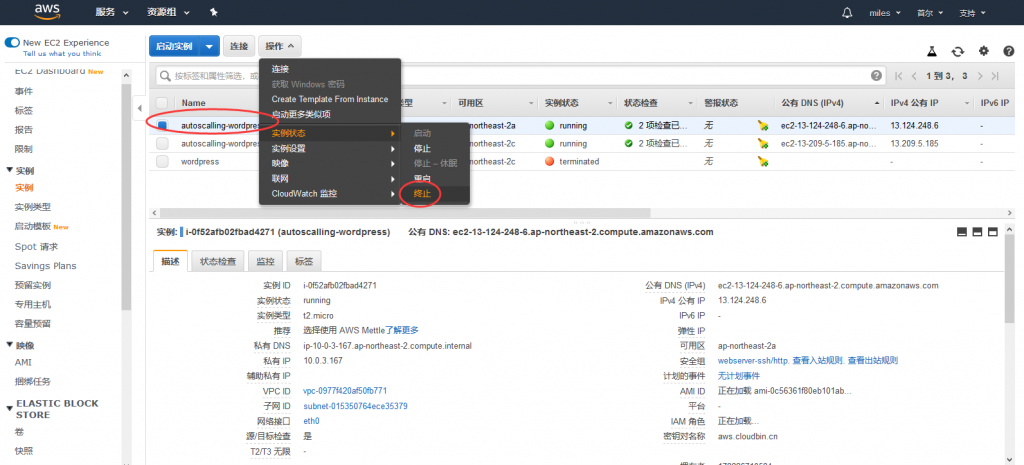Switch to the 监控 tab
Screen dimensions: 1024x465
pos(265,261)
